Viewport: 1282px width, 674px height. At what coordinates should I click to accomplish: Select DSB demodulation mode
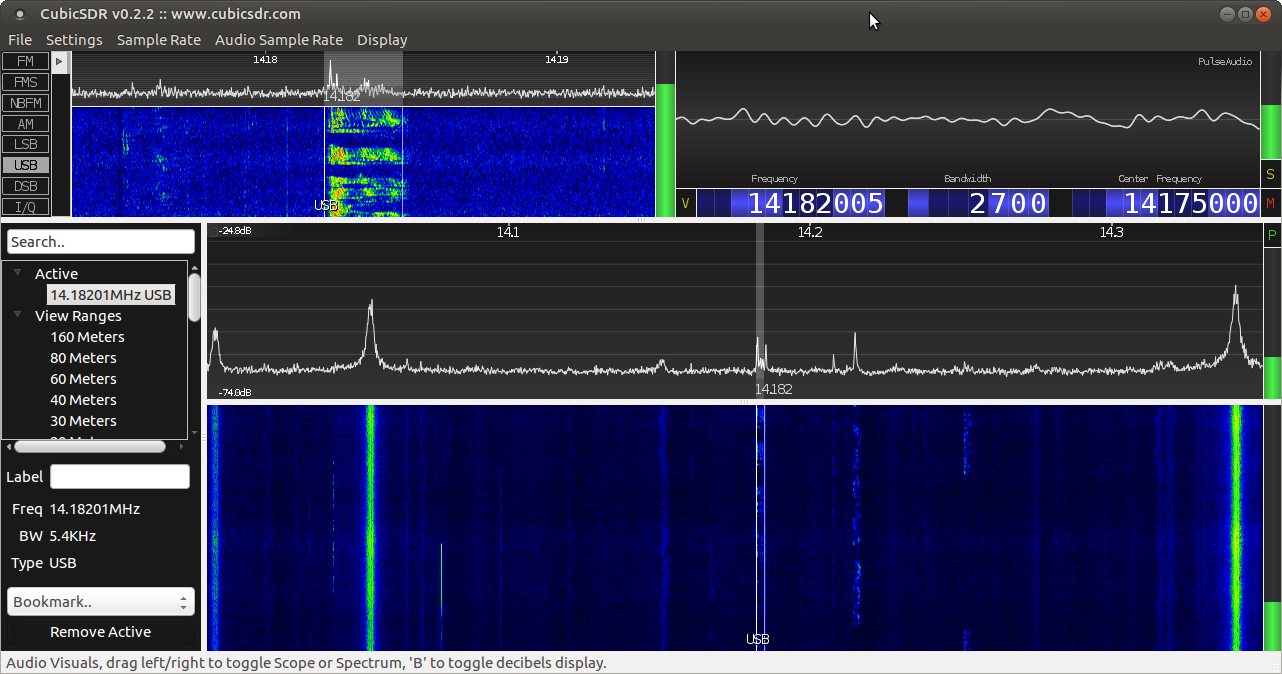(25, 185)
